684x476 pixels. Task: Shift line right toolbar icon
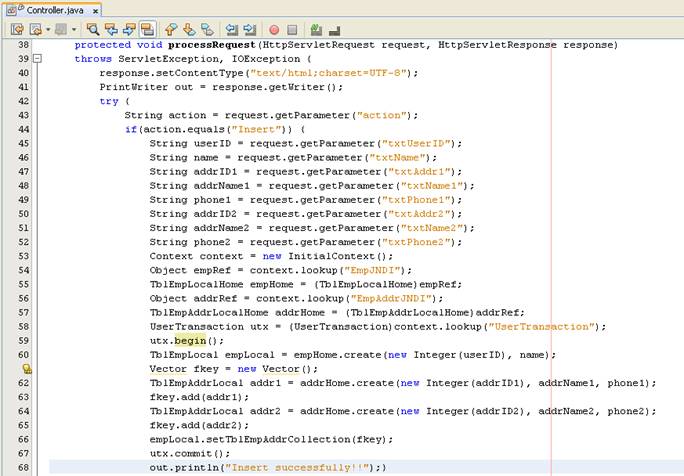[x=250, y=30]
